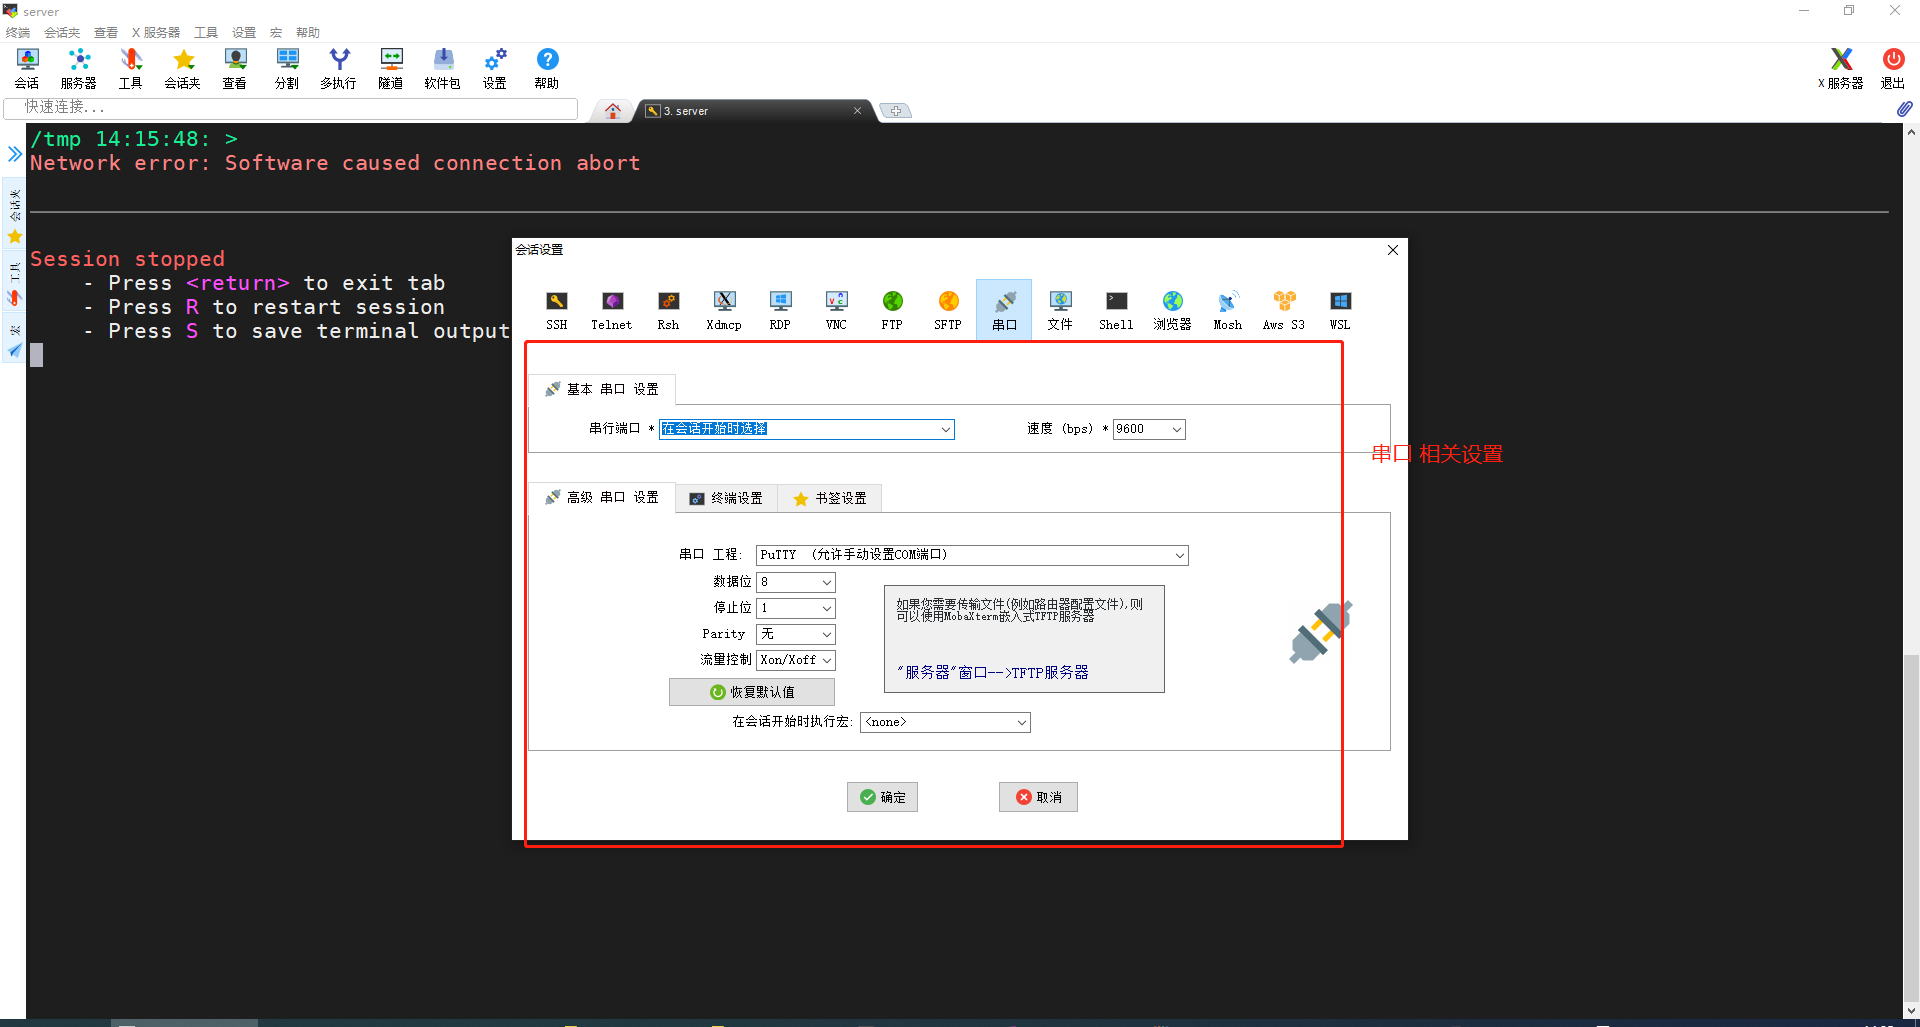
Task: Click the sidebar star favorites icon
Action: click(x=14, y=236)
